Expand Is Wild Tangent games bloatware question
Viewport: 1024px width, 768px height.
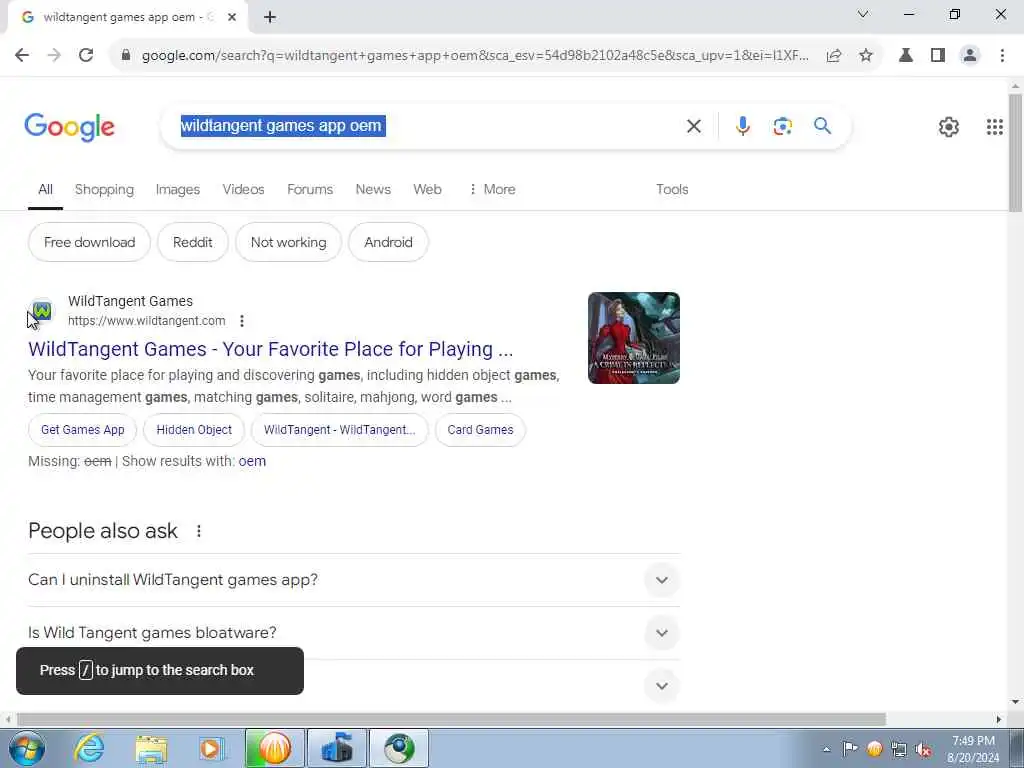coord(354,633)
